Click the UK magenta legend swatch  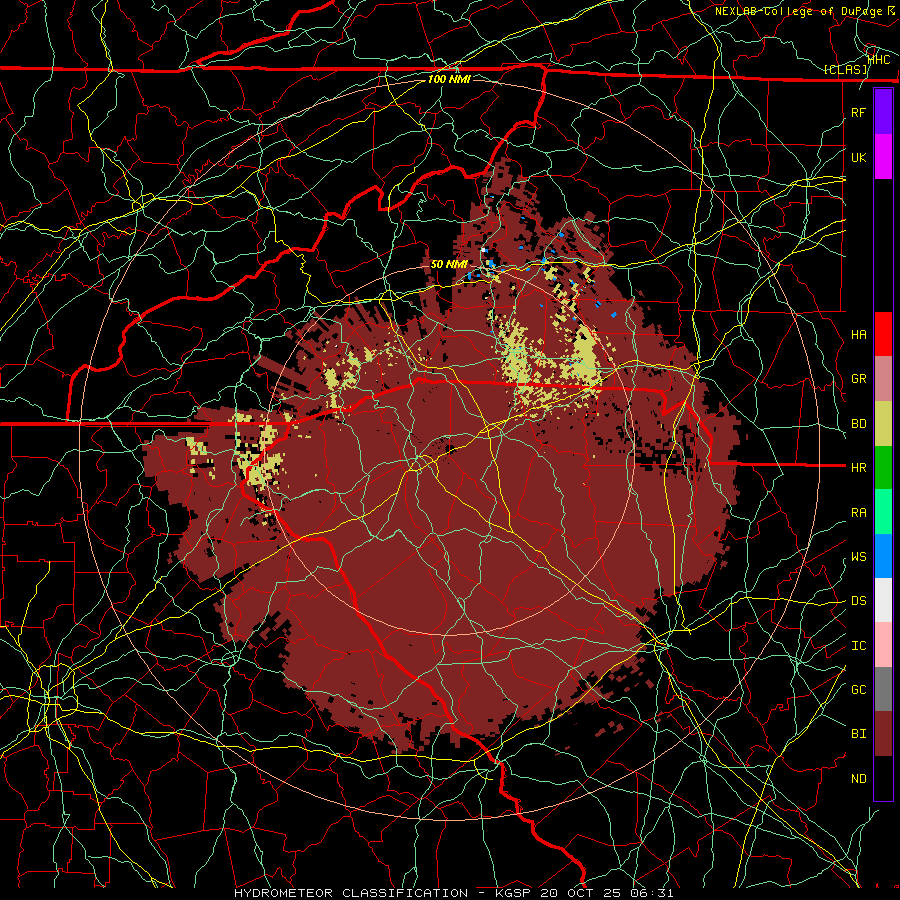(x=883, y=157)
